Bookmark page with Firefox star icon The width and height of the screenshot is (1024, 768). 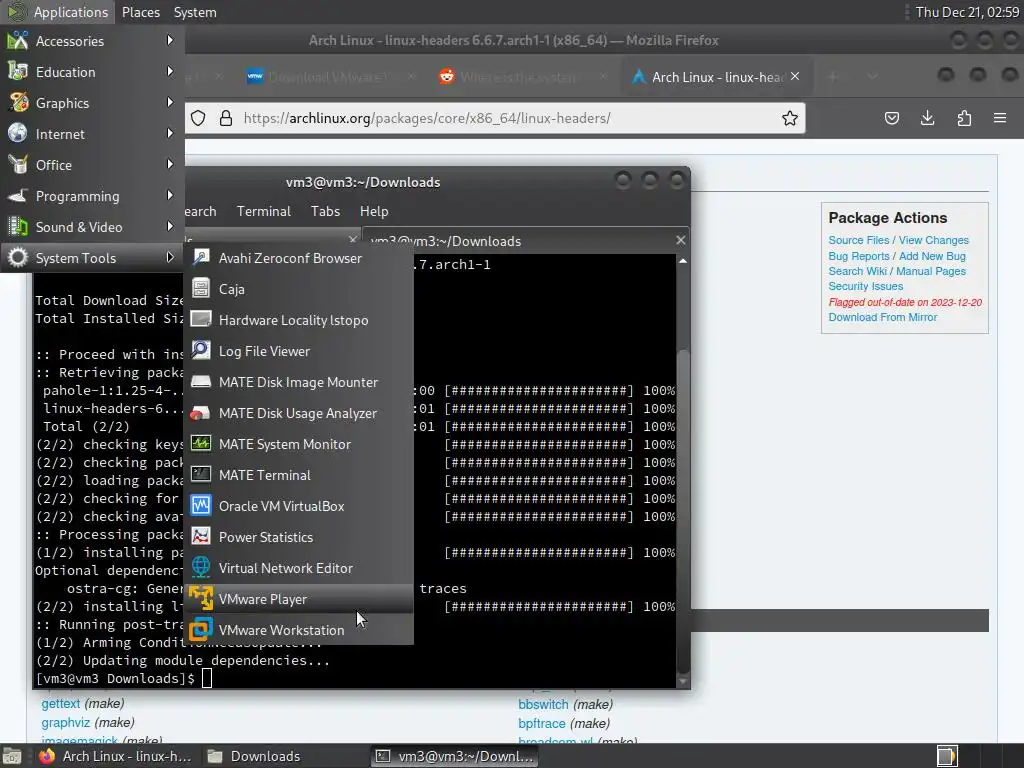pos(790,118)
